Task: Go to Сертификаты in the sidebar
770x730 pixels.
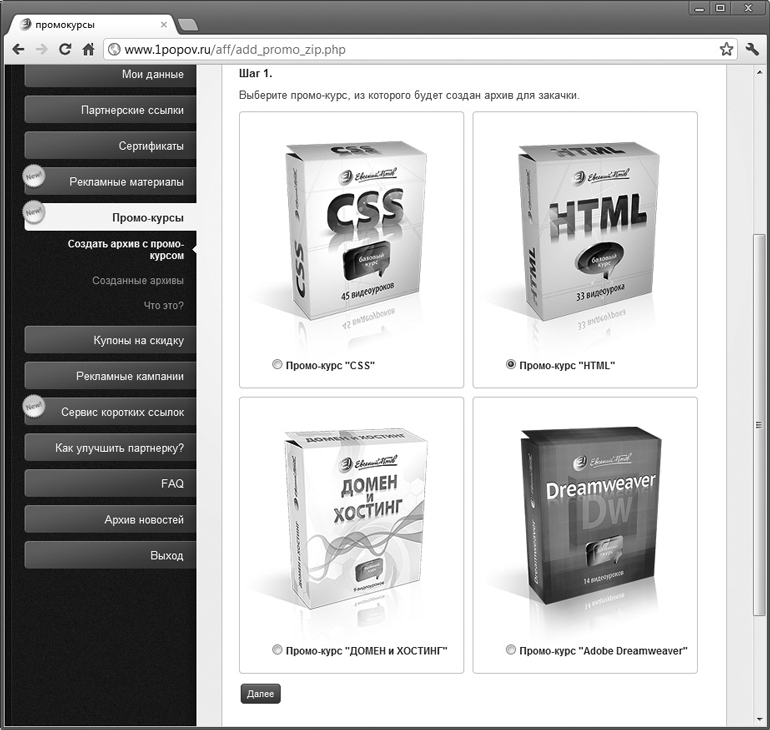Action: pyautogui.click(x=110, y=146)
